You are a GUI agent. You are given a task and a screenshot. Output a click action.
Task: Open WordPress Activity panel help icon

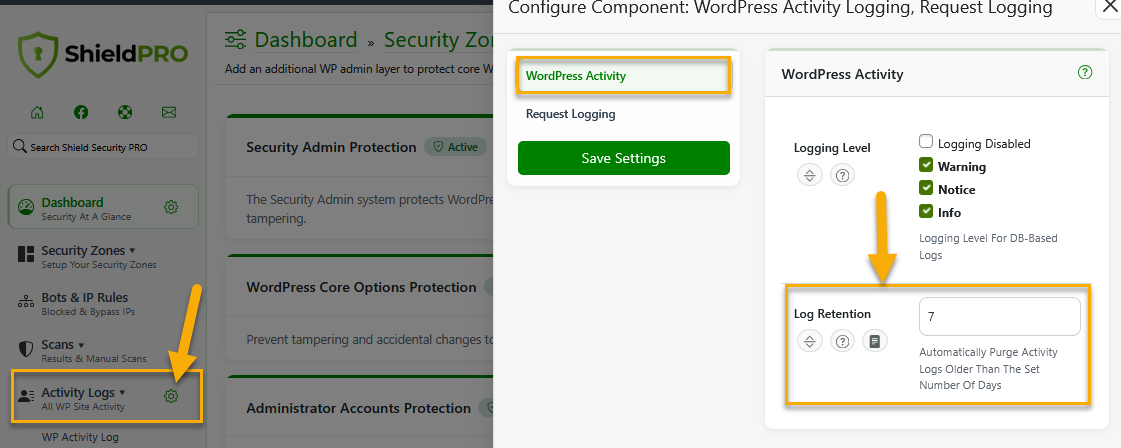[x=1085, y=72]
